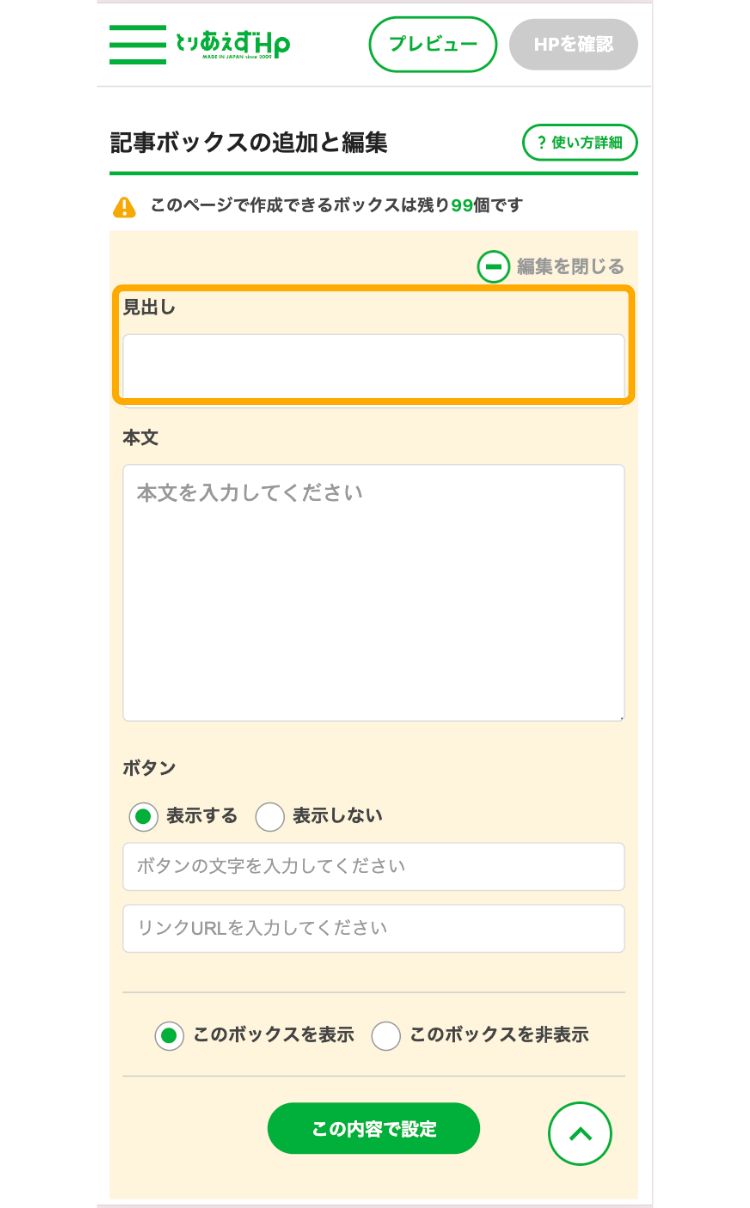Image resolution: width=750 pixels, height=1208 pixels.
Task: Click the リンクURL input field
Action: [x=374, y=928]
